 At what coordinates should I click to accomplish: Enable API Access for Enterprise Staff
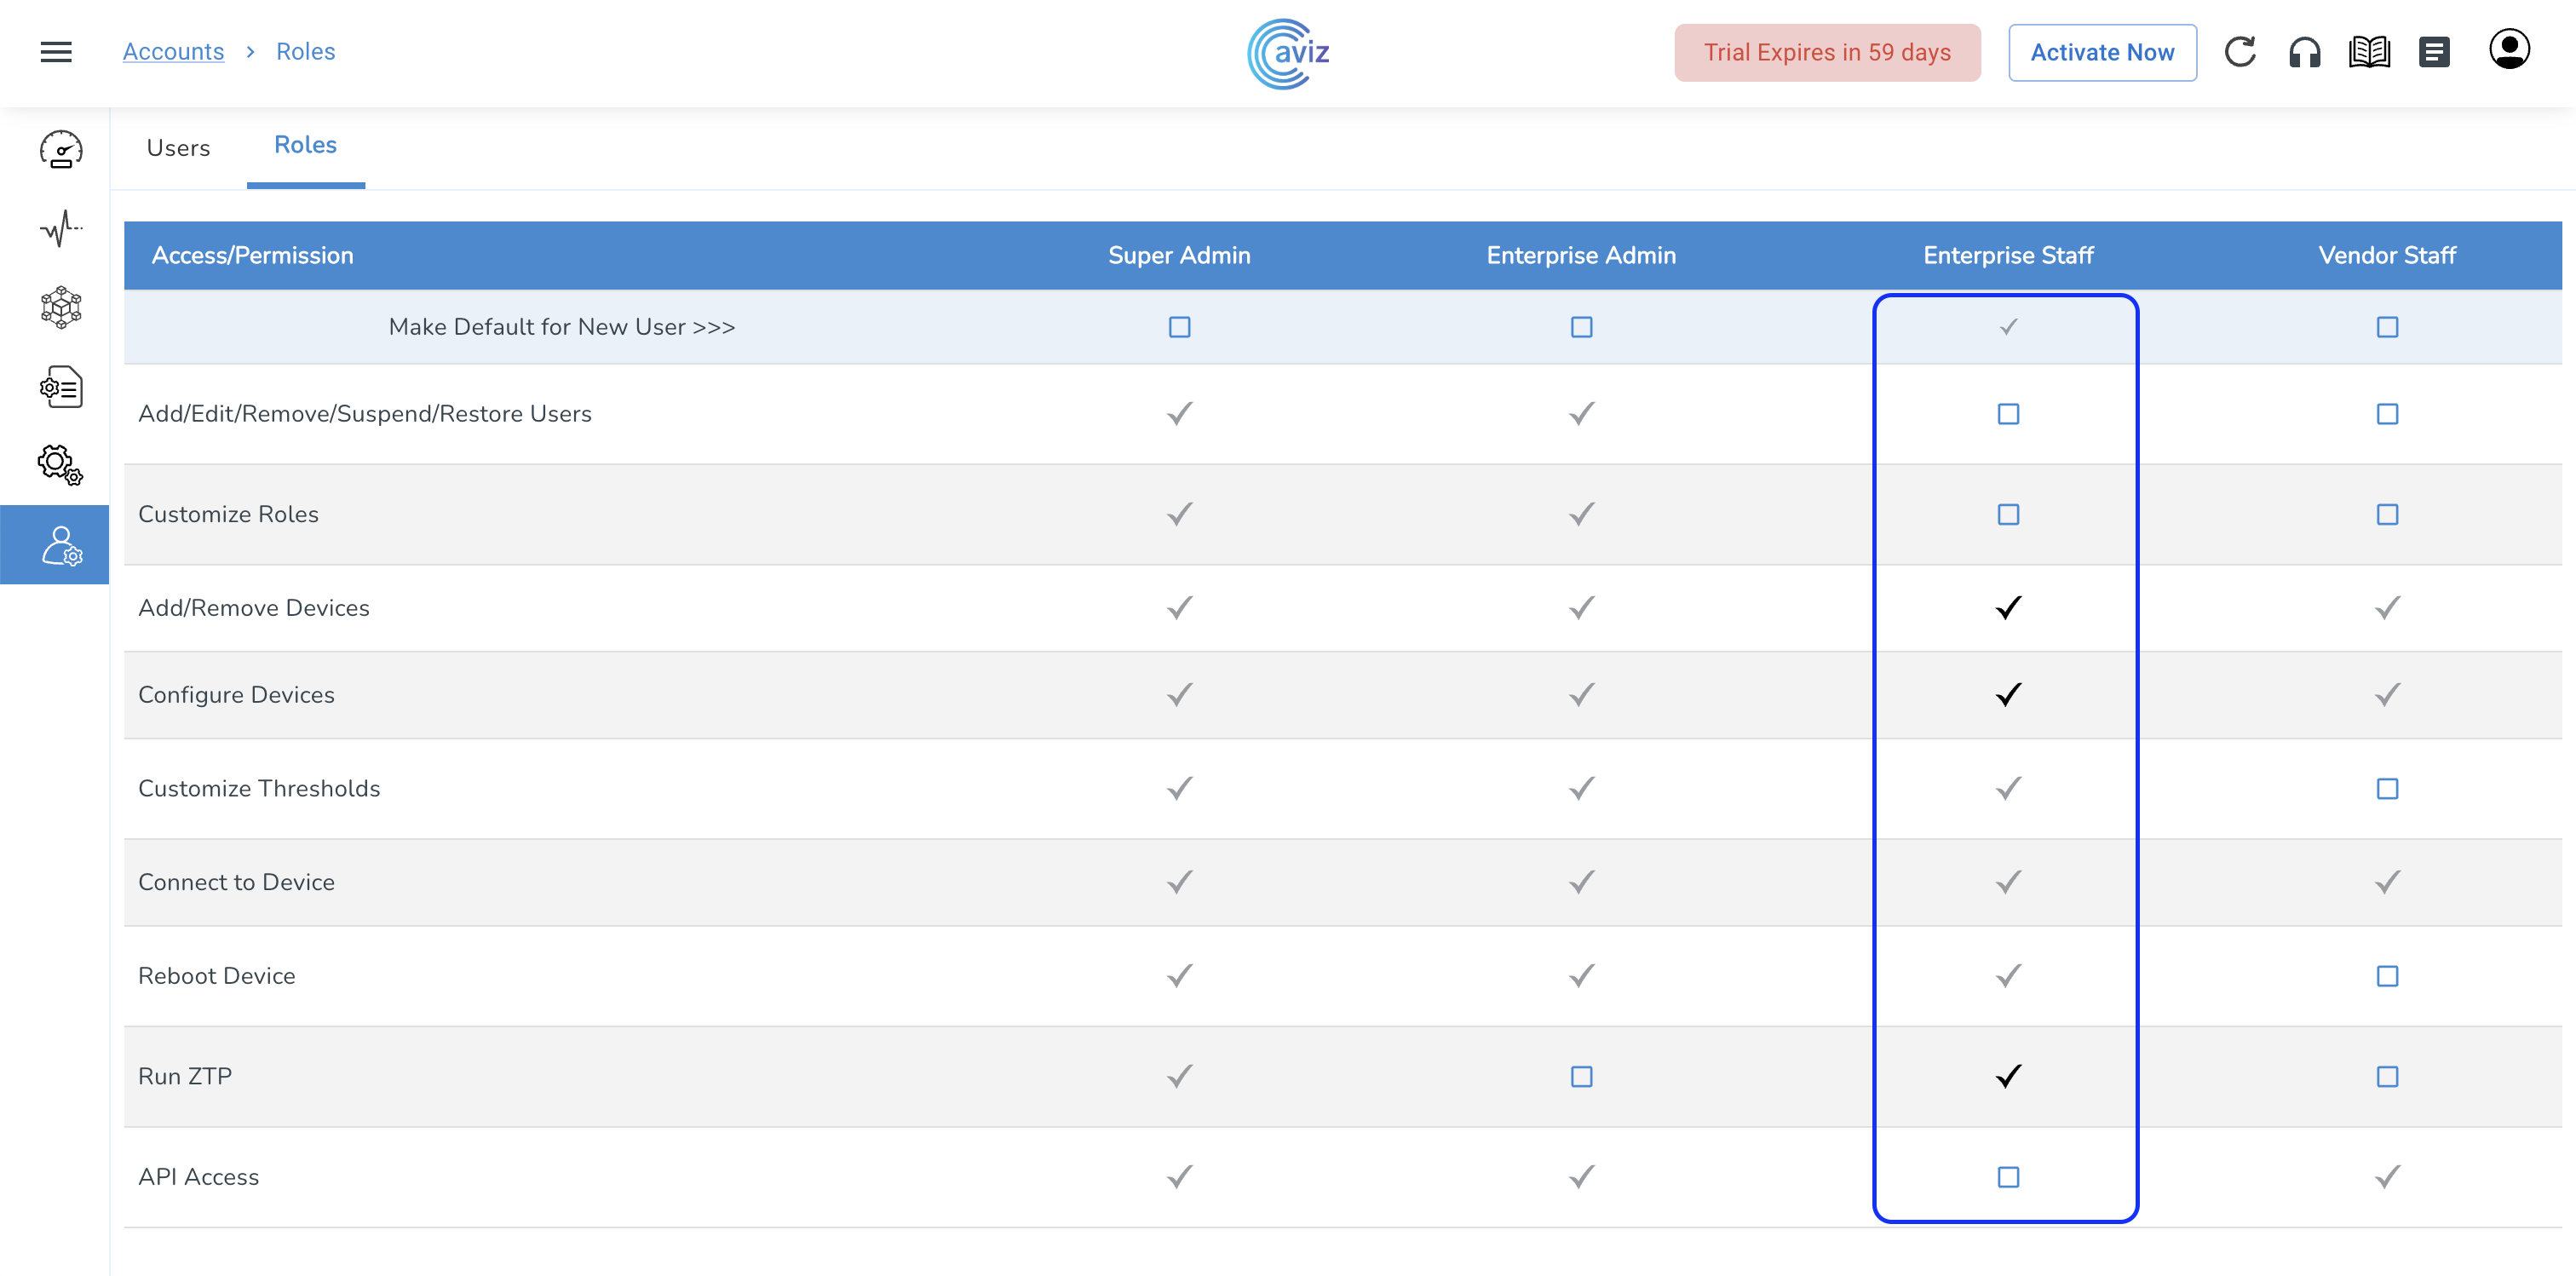[x=2008, y=1177]
